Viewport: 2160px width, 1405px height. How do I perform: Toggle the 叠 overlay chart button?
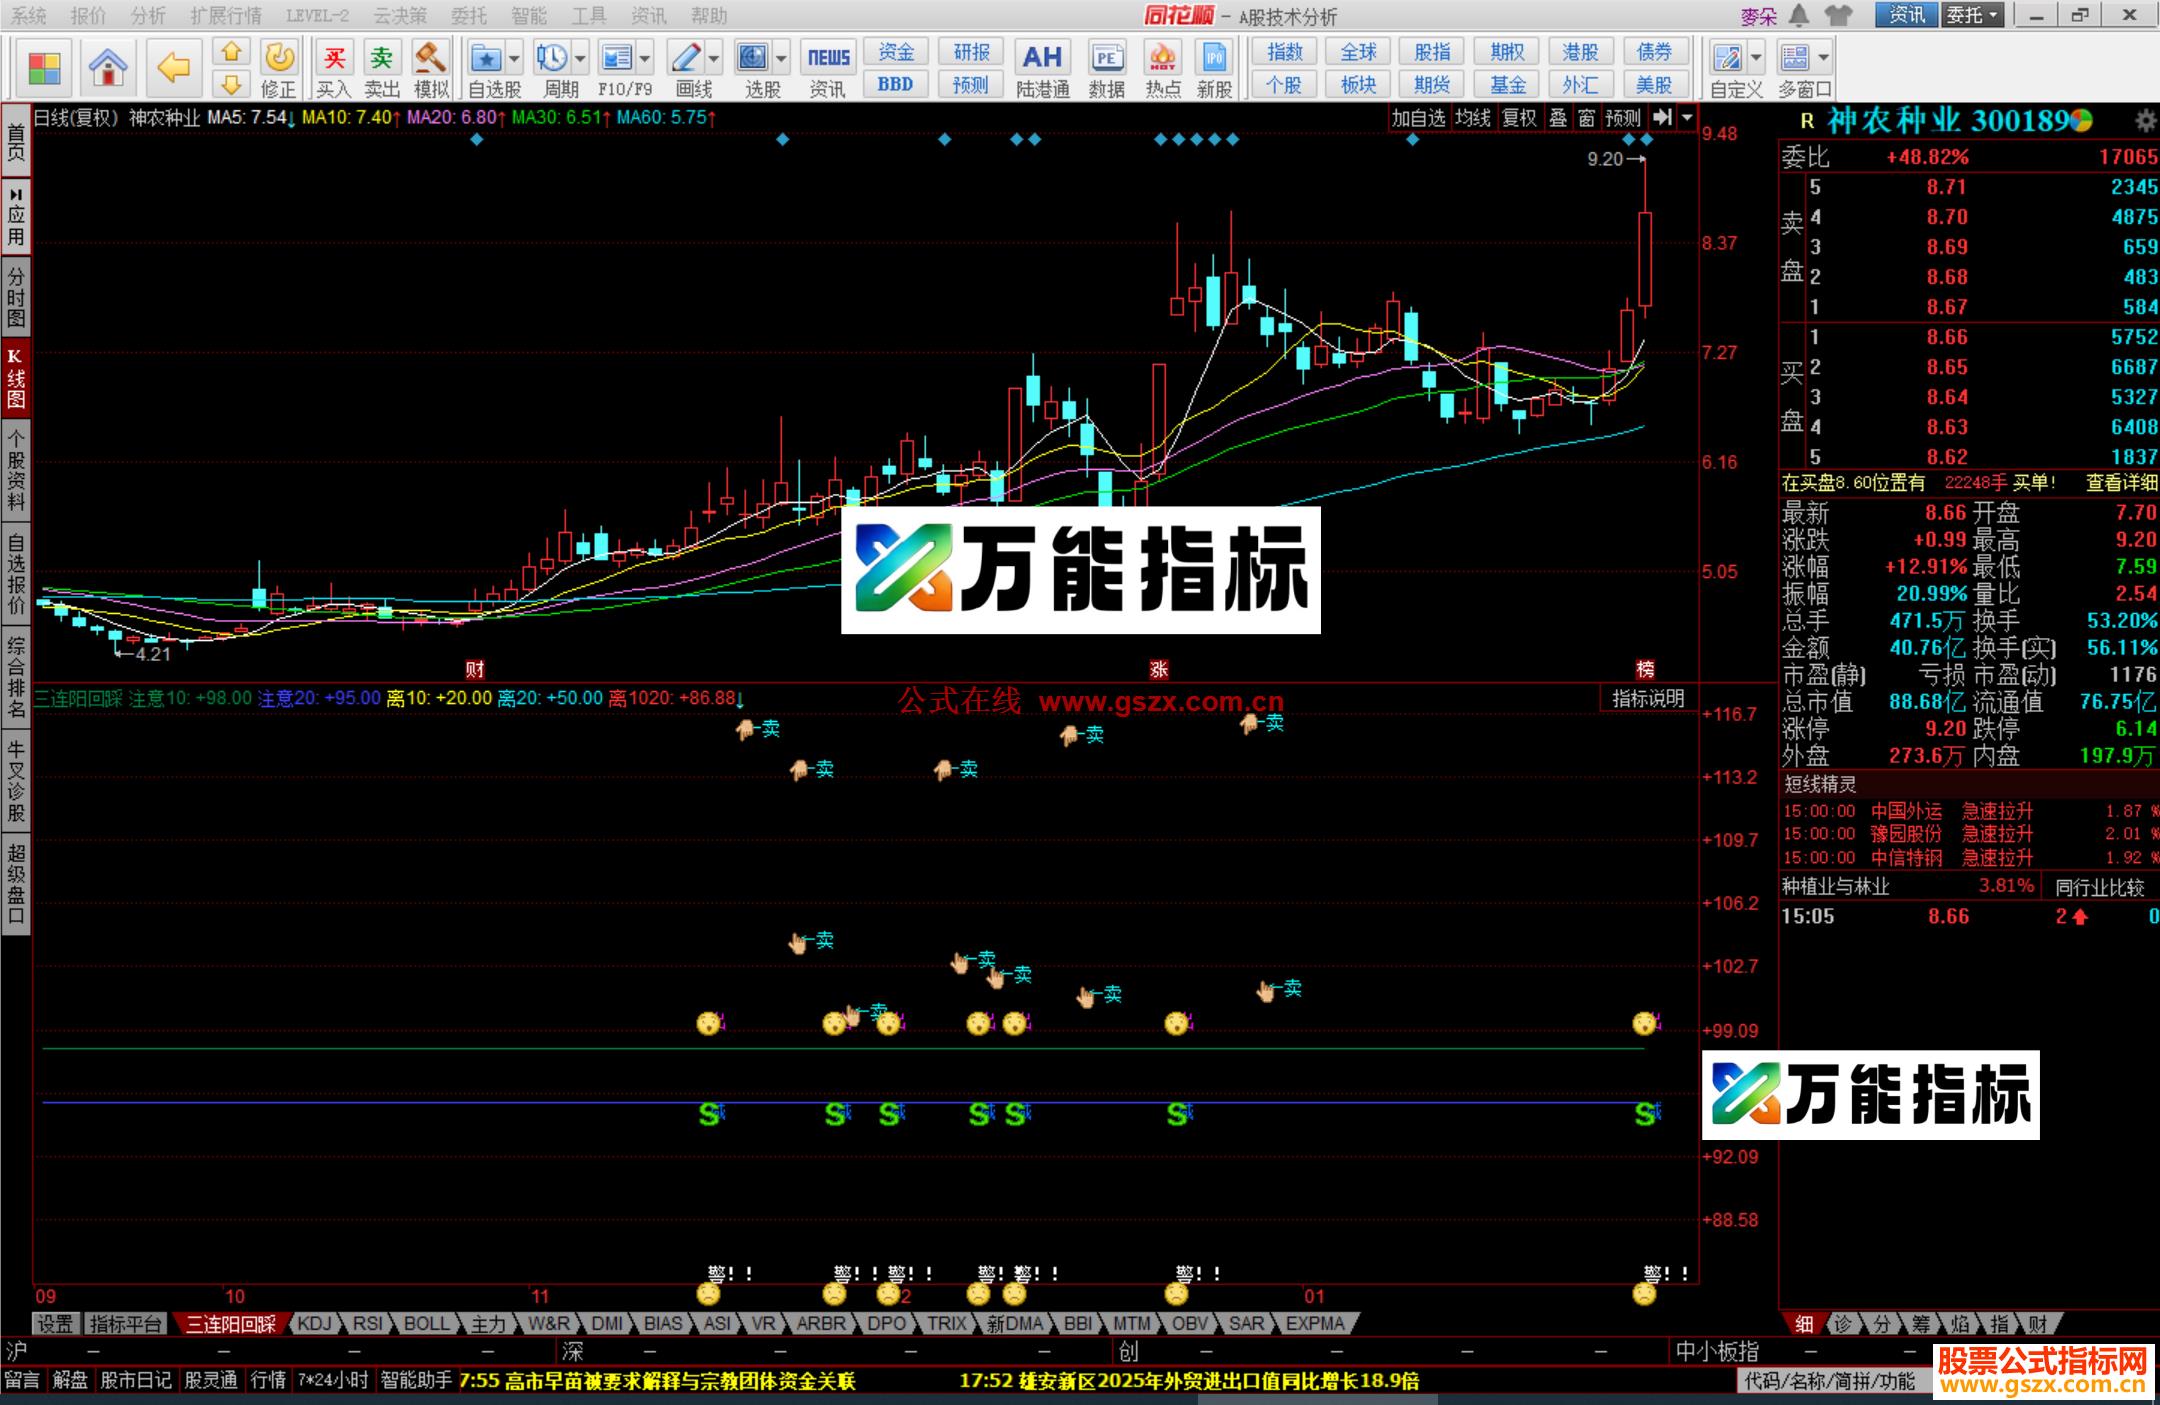1558,118
